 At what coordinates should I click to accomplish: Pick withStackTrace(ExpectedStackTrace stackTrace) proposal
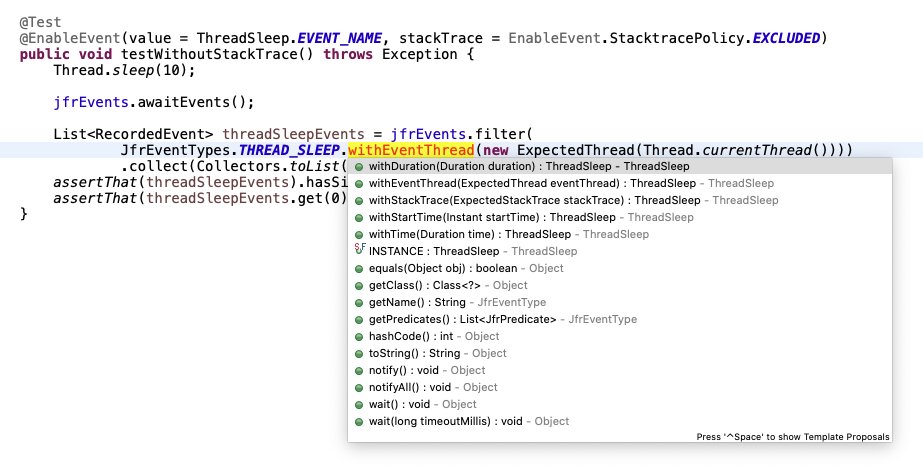(x=619, y=200)
